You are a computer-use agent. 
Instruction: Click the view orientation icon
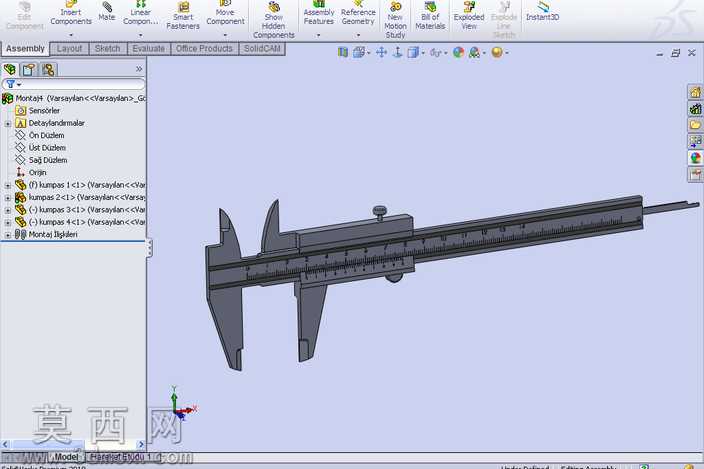(x=359, y=53)
